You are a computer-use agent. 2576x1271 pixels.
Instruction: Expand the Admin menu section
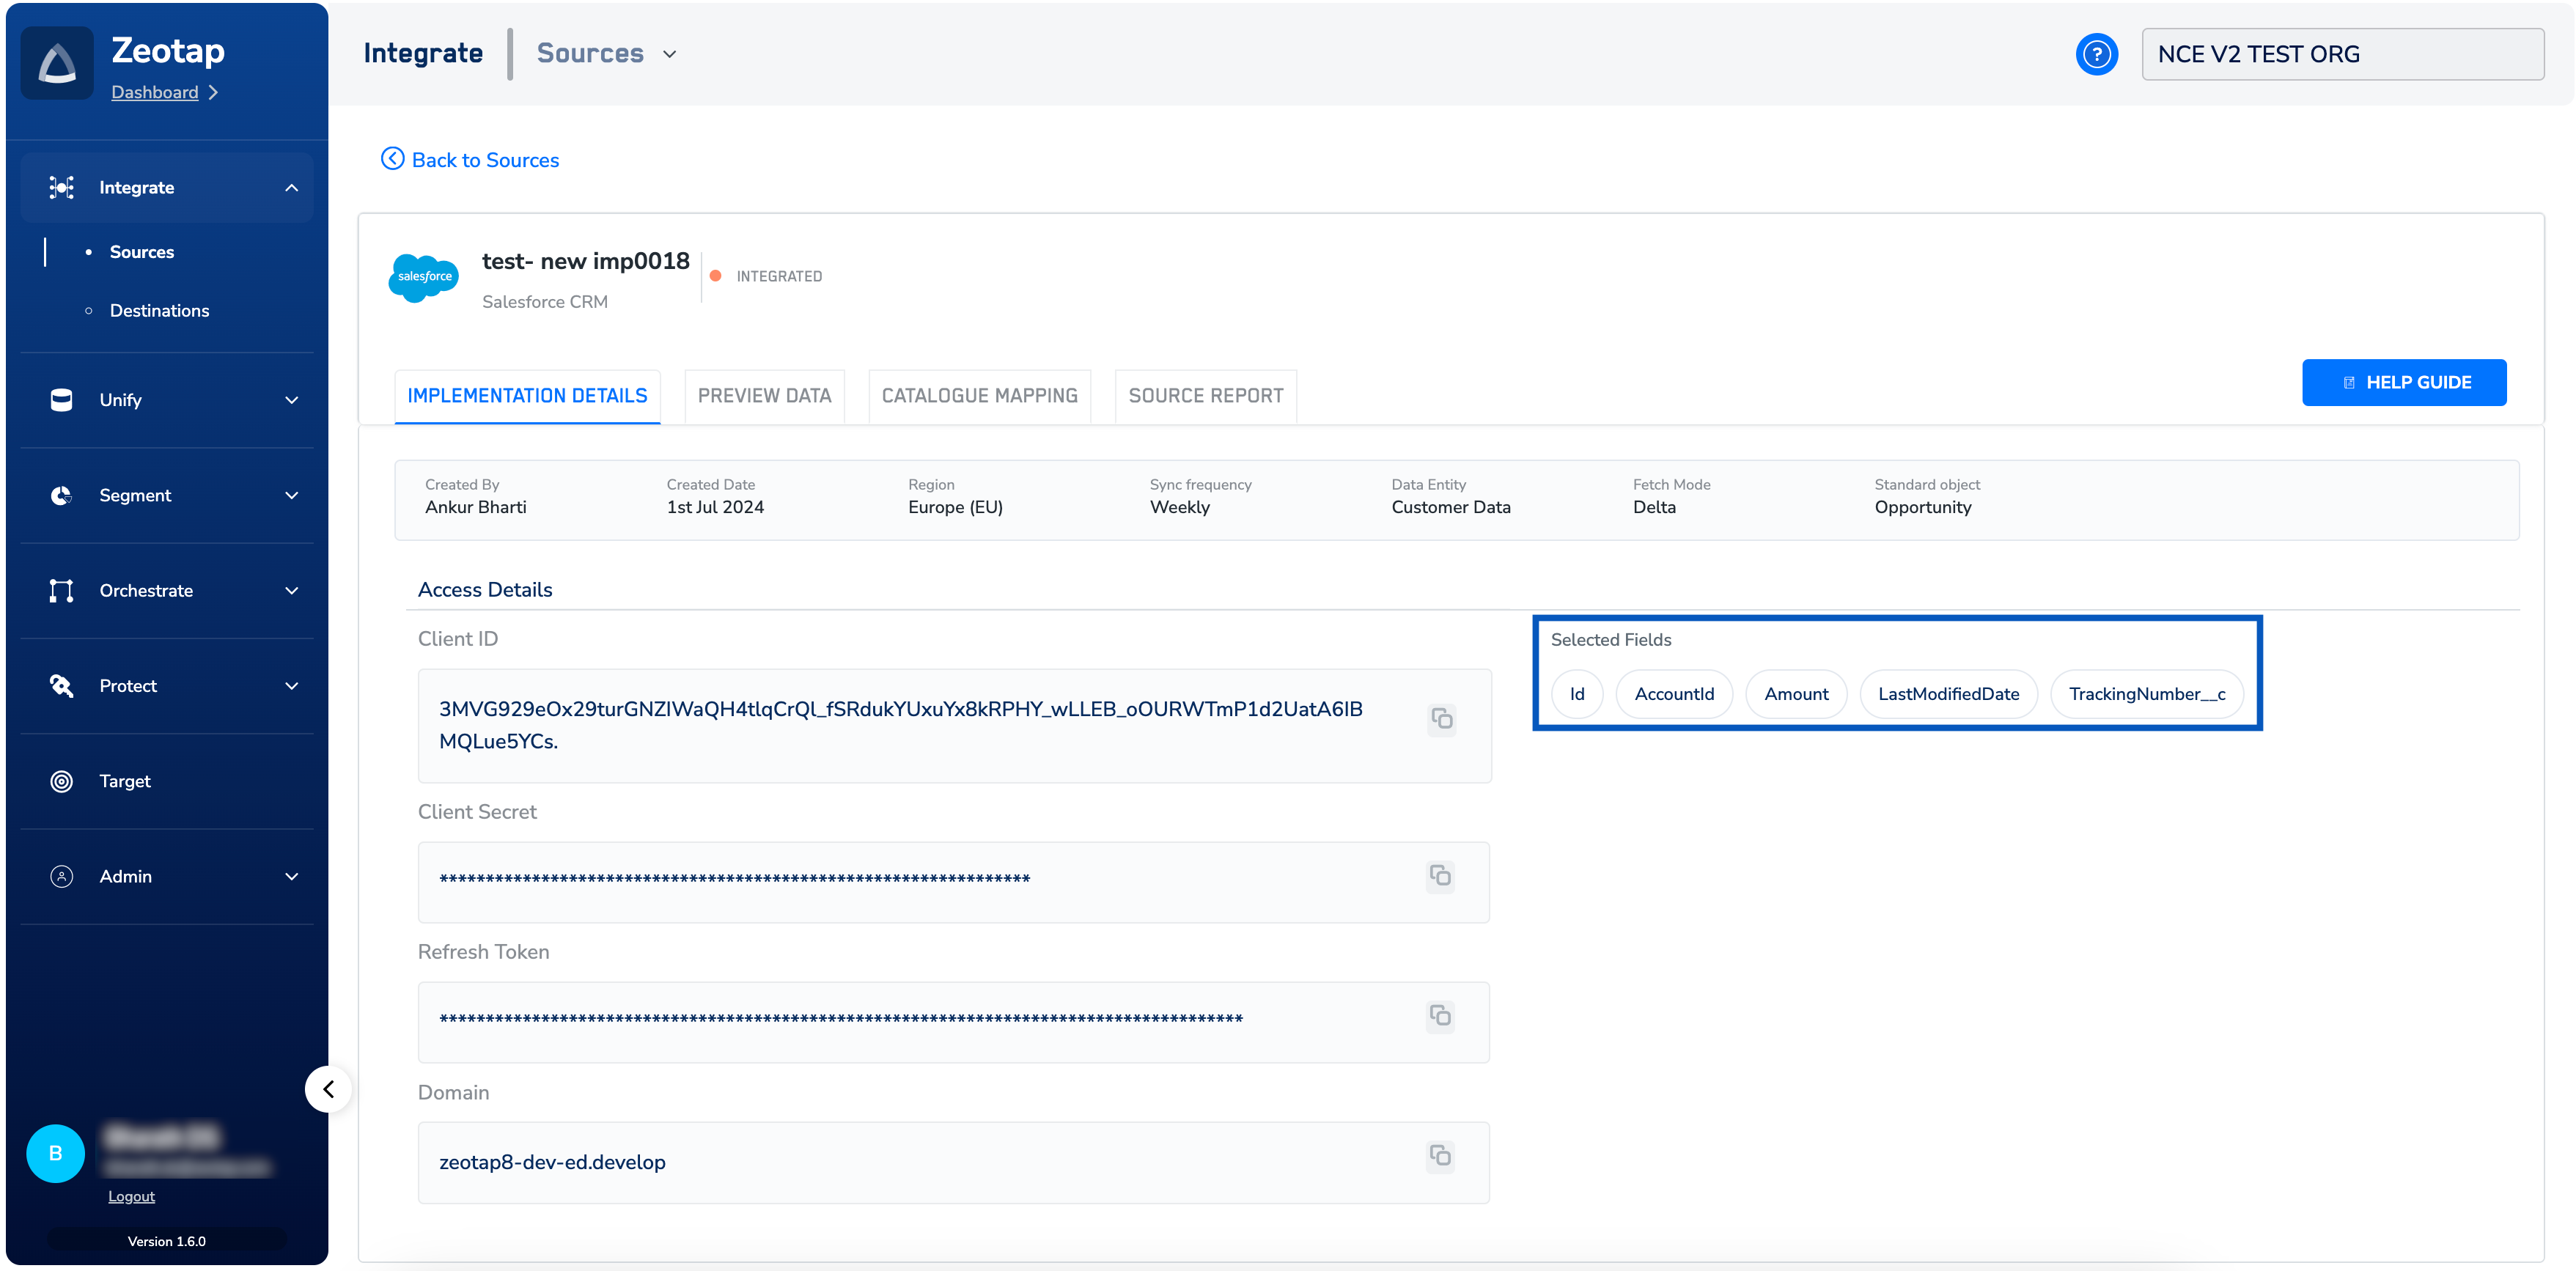[x=291, y=877]
